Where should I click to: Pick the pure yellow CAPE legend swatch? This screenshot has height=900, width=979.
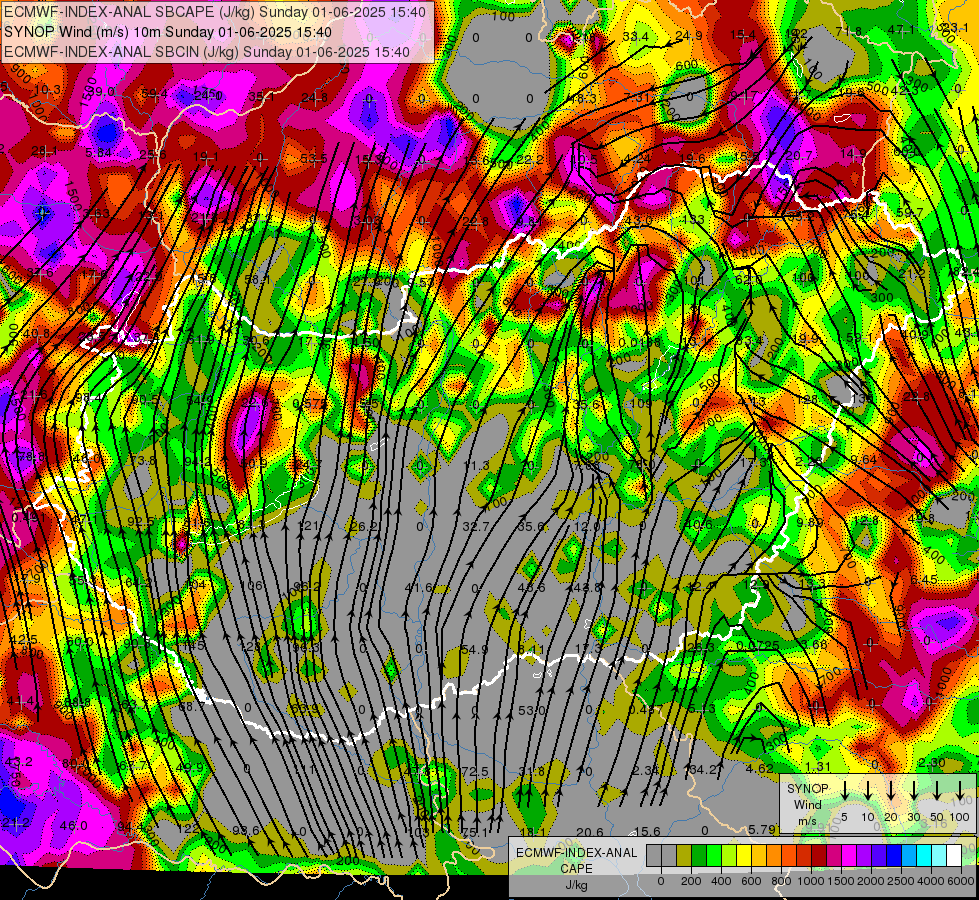coord(744,856)
